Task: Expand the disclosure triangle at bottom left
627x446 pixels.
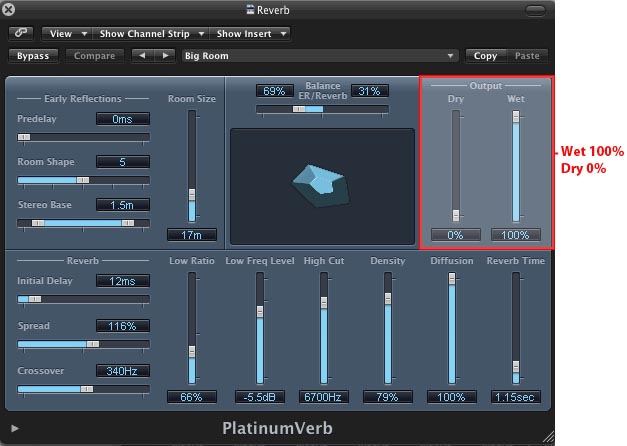Action: click(x=15, y=429)
